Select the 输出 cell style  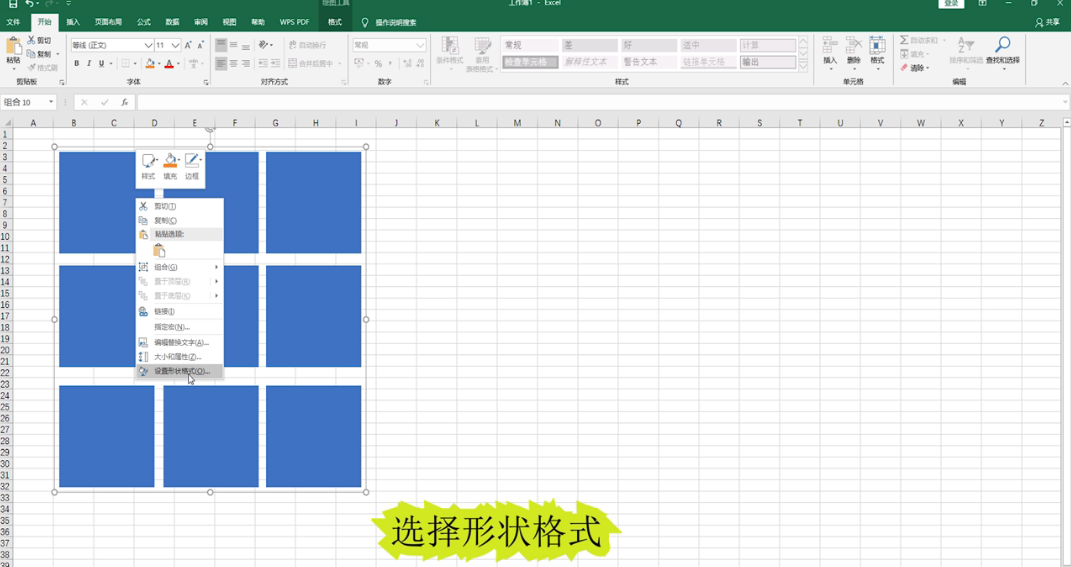[x=768, y=61]
